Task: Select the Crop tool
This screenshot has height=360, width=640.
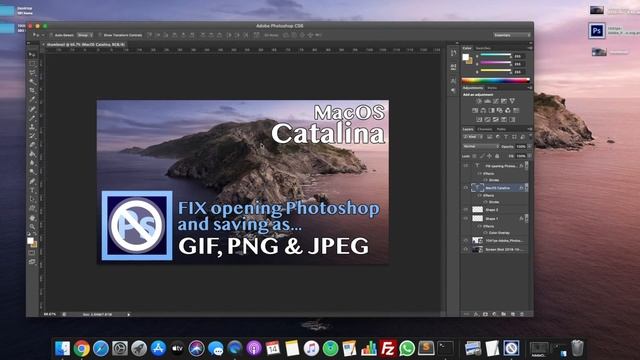Action: click(x=32, y=90)
